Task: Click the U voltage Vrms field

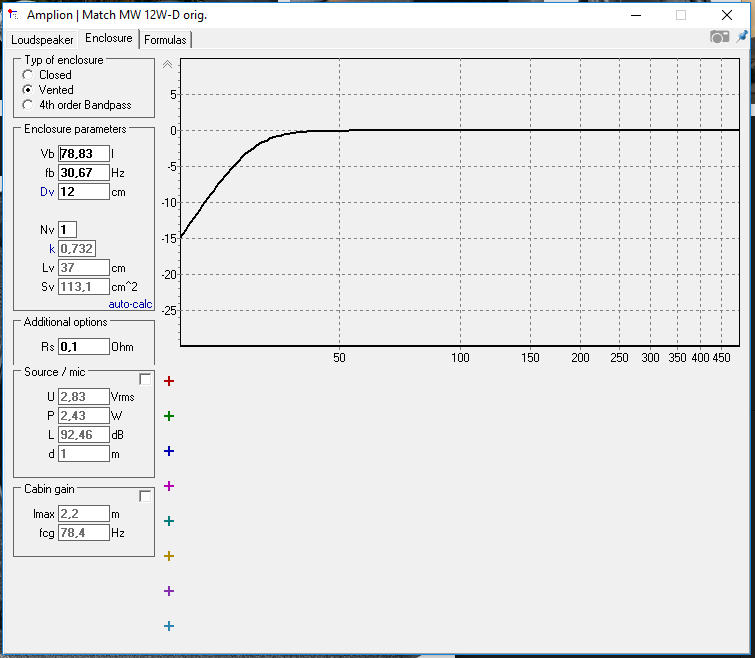Action: pyautogui.click(x=84, y=397)
